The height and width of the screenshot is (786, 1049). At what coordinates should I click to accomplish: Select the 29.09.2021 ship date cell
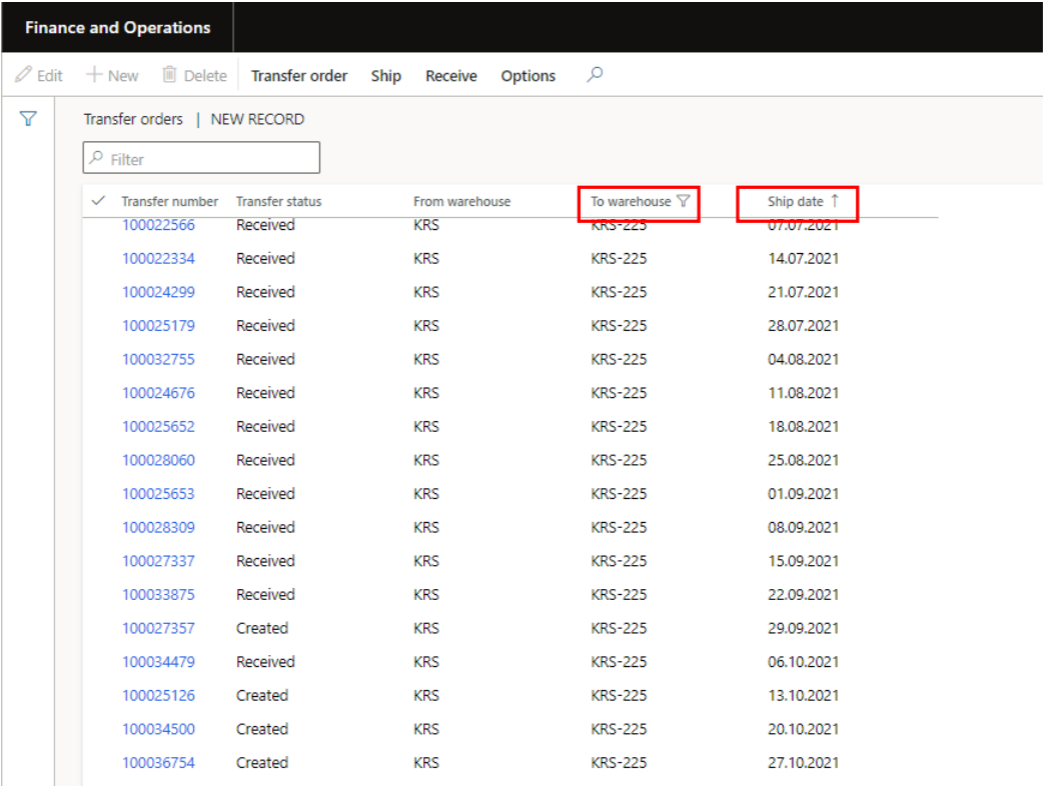(803, 628)
